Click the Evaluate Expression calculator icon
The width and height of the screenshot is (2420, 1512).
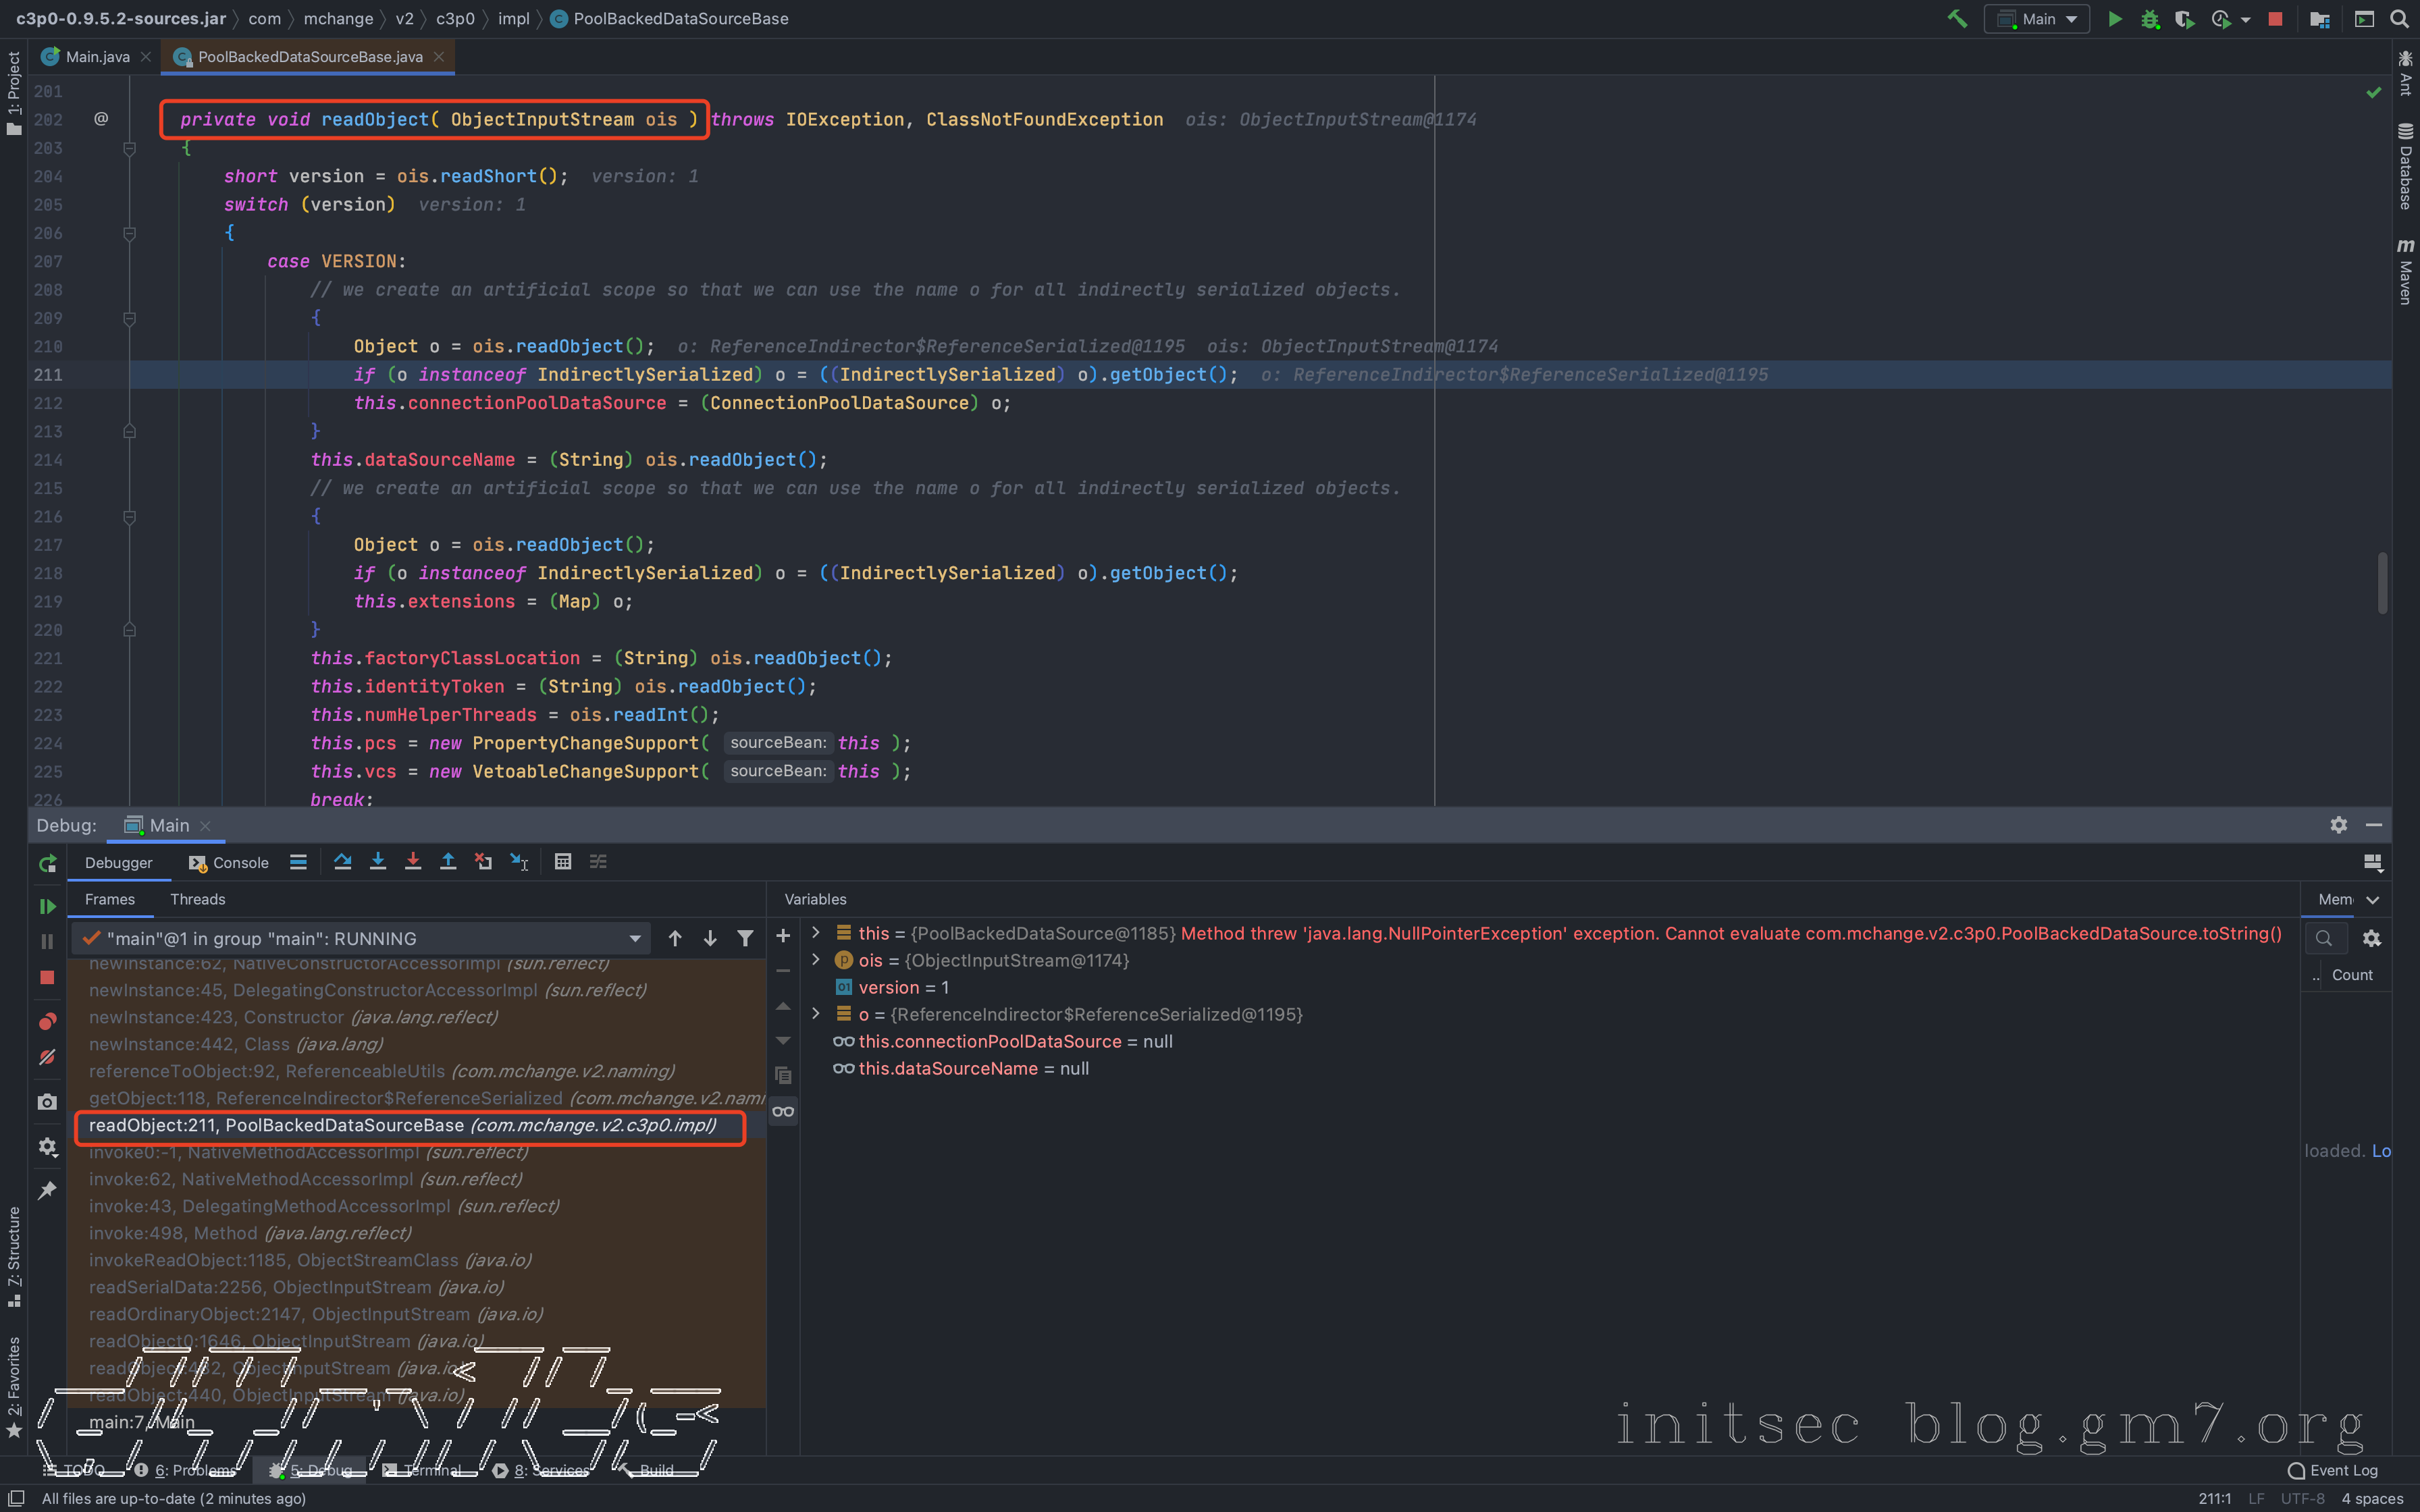(x=563, y=861)
